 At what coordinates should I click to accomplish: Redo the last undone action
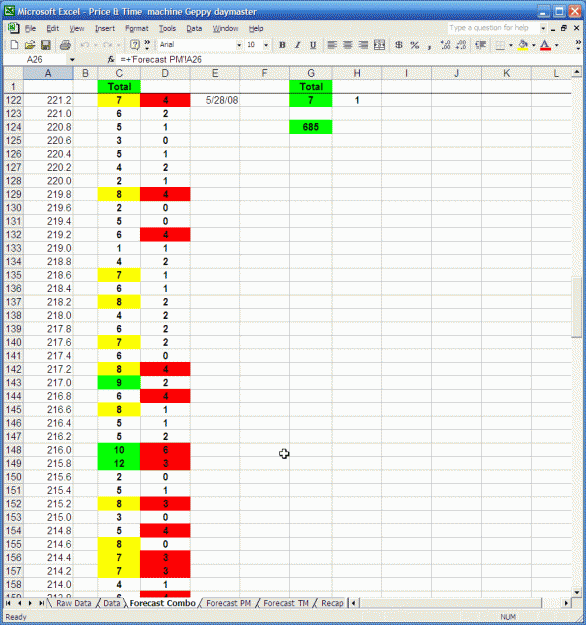[x=108, y=45]
